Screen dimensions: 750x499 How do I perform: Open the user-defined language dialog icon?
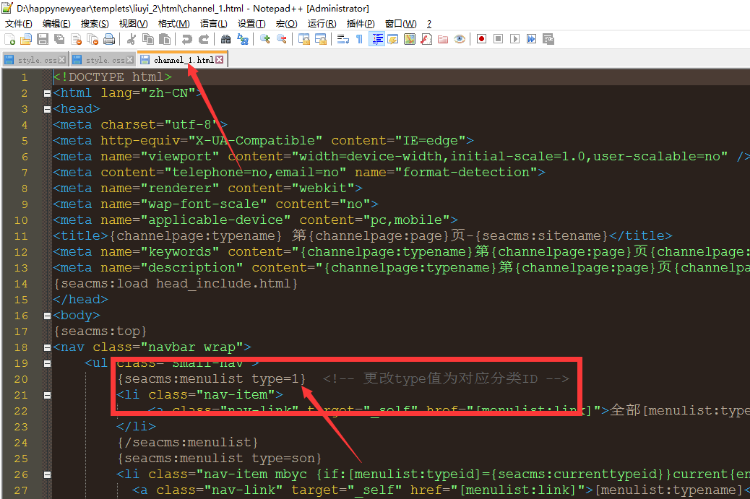pyautogui.click(x=393, y=39)
